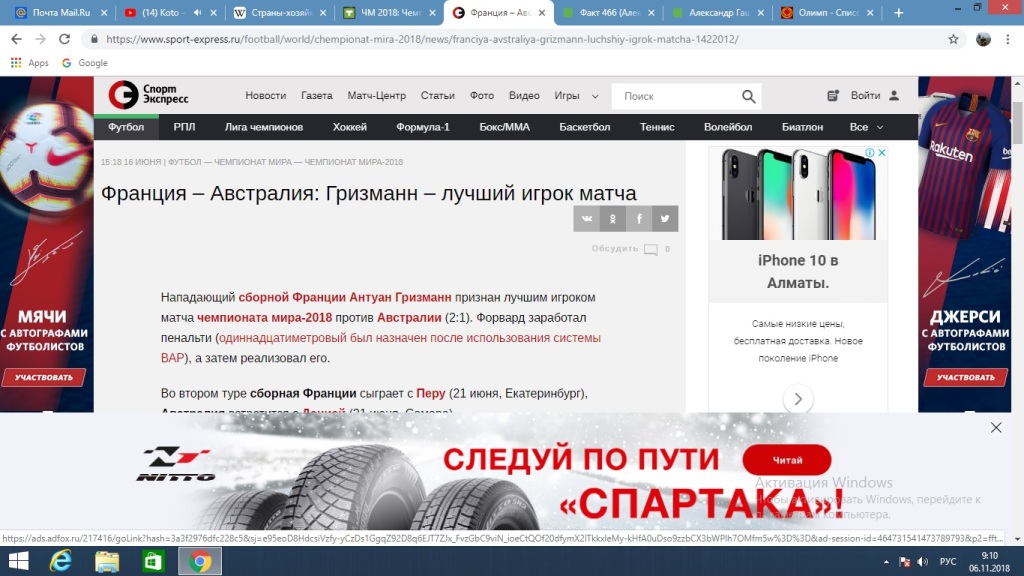Select the РПЛ category
Image resolution: width=1024 pixels, height=576 pixels.
(x=184, y=127)
